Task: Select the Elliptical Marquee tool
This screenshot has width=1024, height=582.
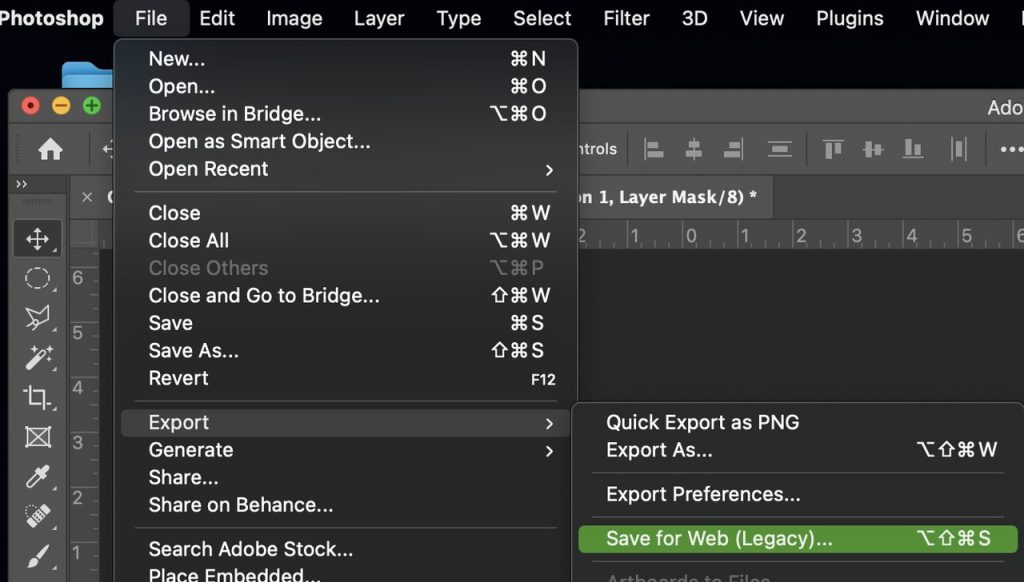Action: (37, 278)
